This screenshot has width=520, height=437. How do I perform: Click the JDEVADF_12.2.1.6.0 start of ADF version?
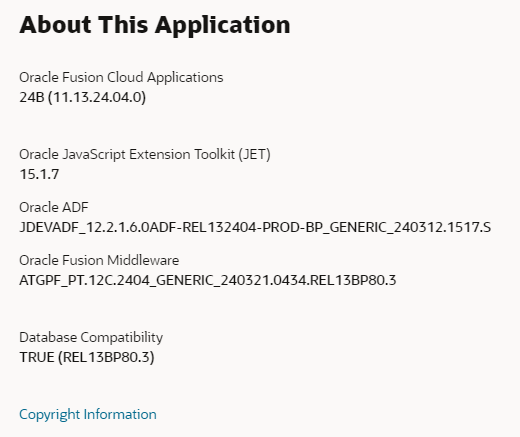point(84,228)
